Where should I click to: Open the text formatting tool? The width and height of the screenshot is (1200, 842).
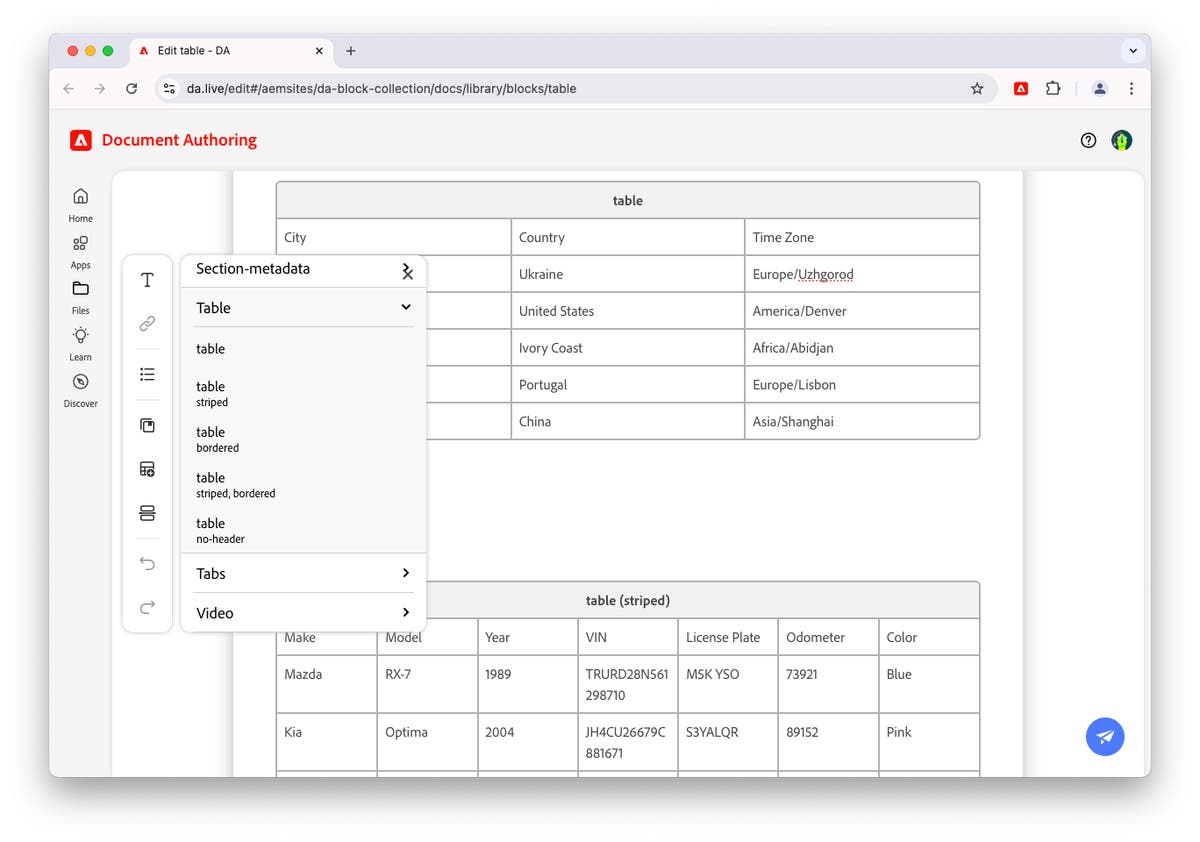pyautogui.click(x=147, y=280)
